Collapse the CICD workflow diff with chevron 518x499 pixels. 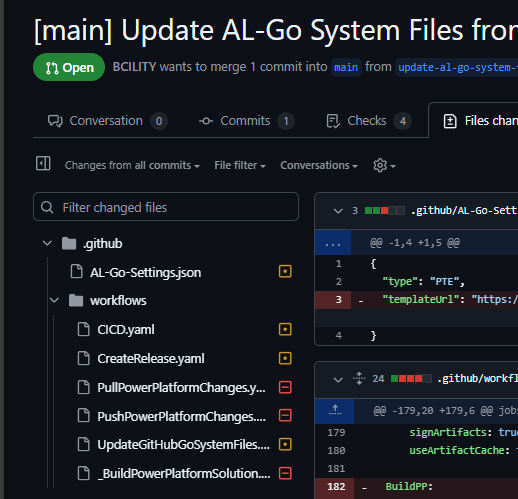click(338, 379)
